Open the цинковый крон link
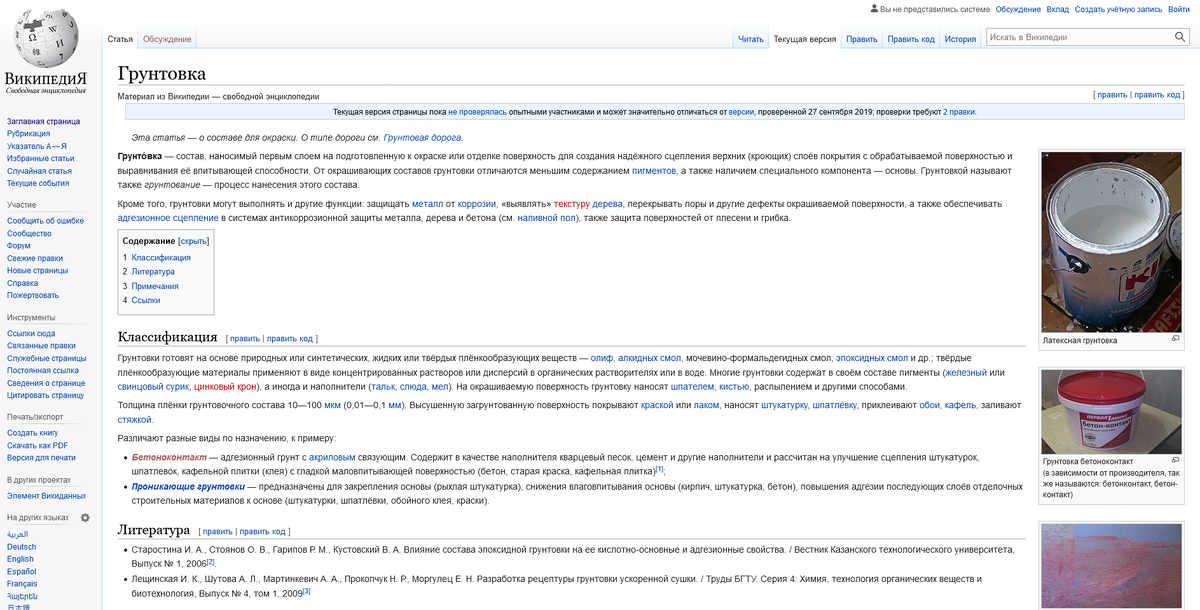Image resolution: width=1200 pixels, height=610 pixels. 226,386
